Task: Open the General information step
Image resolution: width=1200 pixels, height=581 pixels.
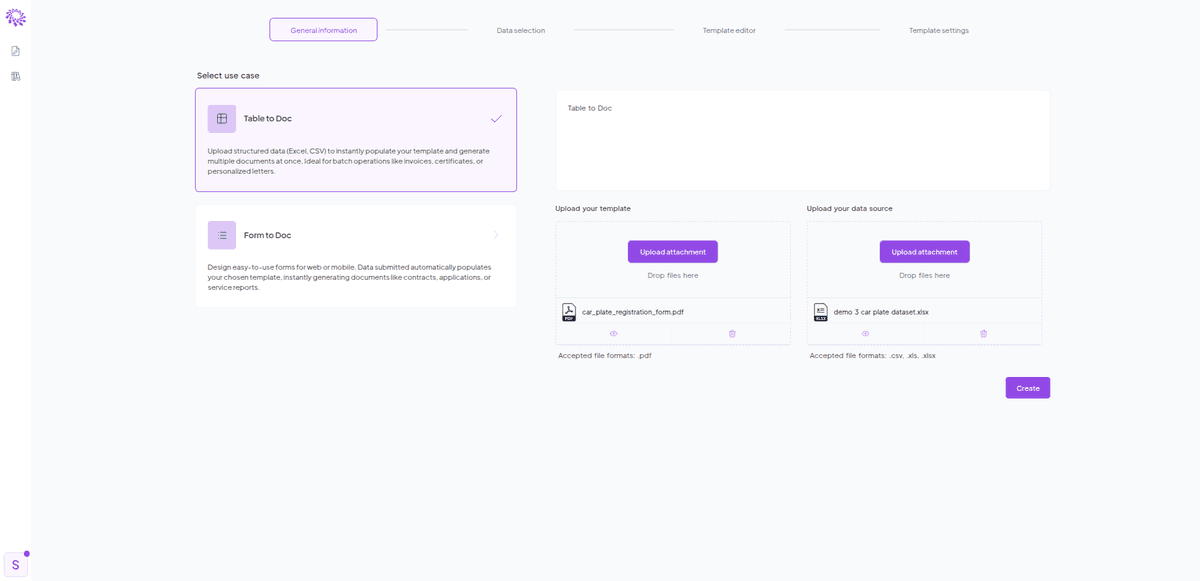Action: [322, 29]
